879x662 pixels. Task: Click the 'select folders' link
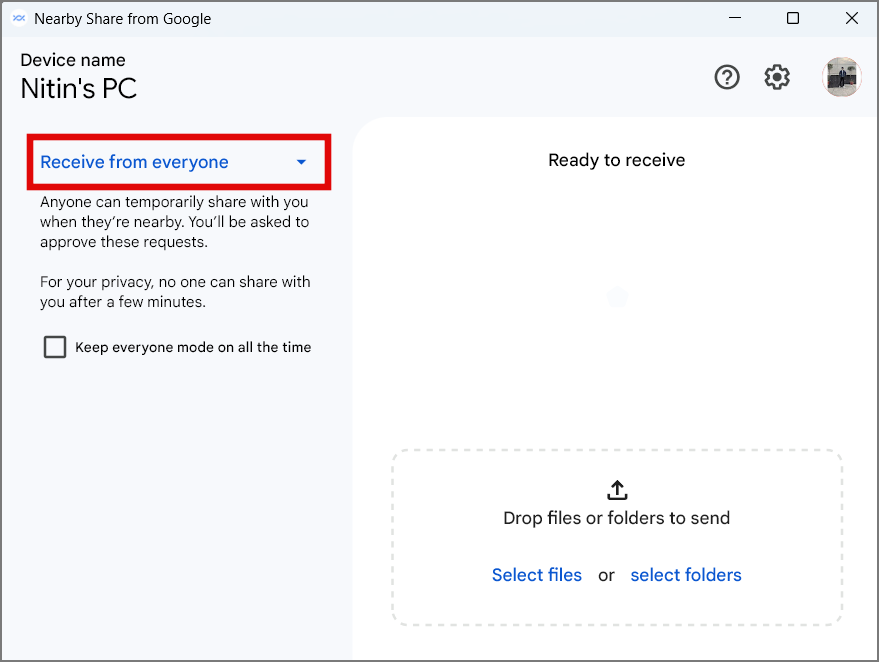(686, 575)
